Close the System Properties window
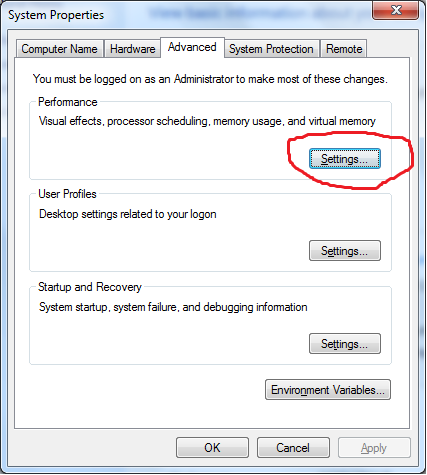This screenshot has height=475, width=427. [396, 10]
